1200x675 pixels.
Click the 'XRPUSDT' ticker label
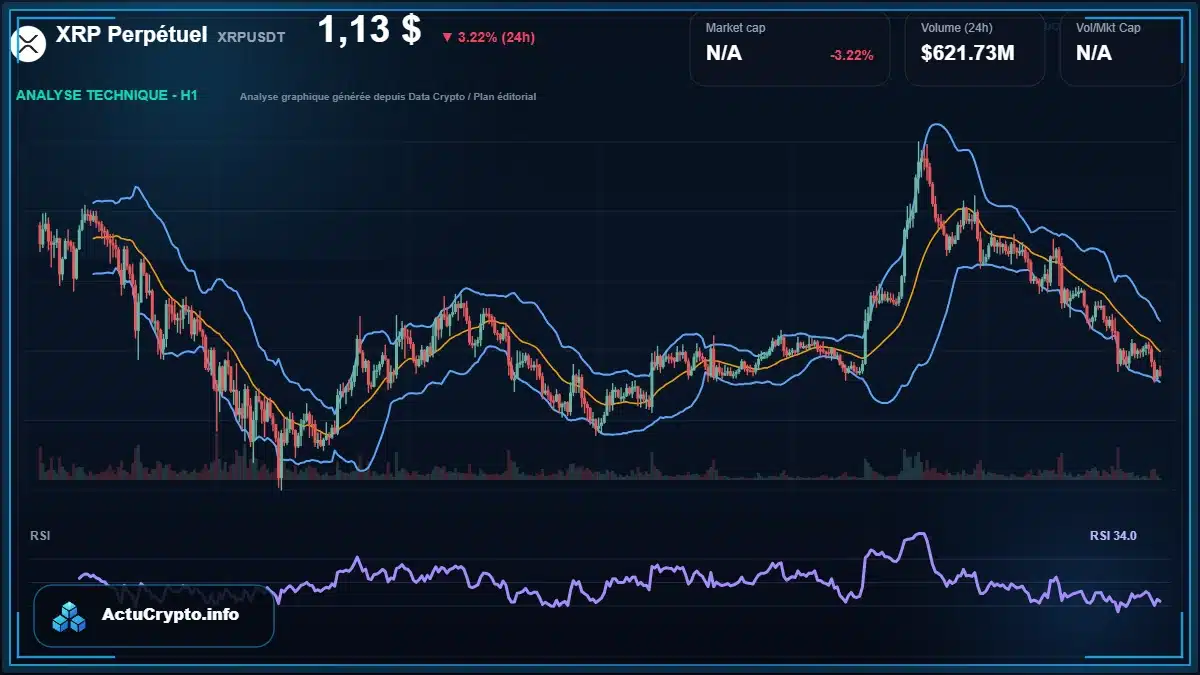point(251,37)
